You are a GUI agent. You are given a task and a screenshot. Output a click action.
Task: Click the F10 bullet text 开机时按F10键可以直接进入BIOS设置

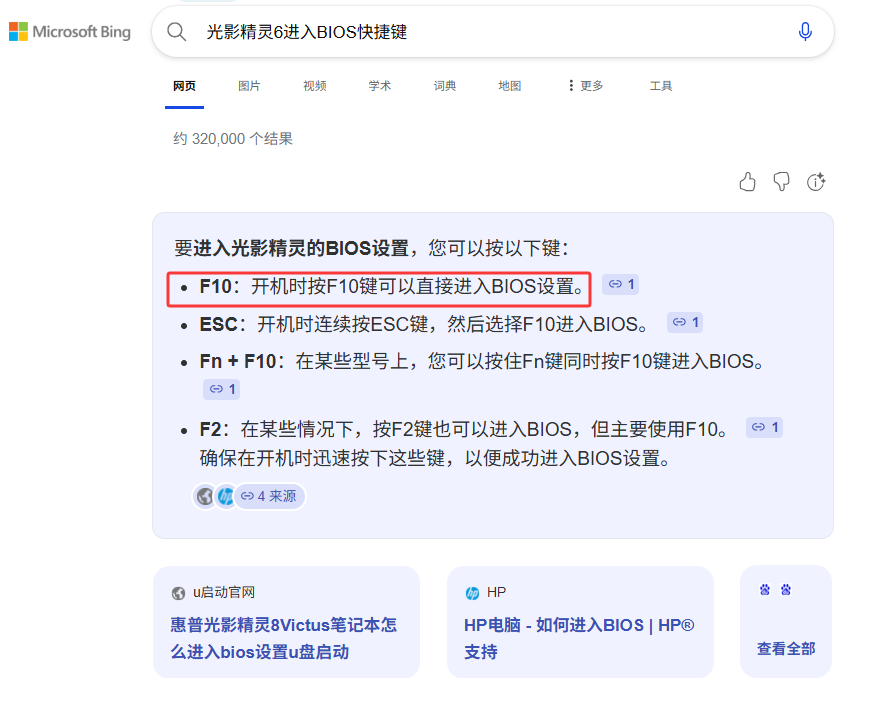tap(417, 287)
